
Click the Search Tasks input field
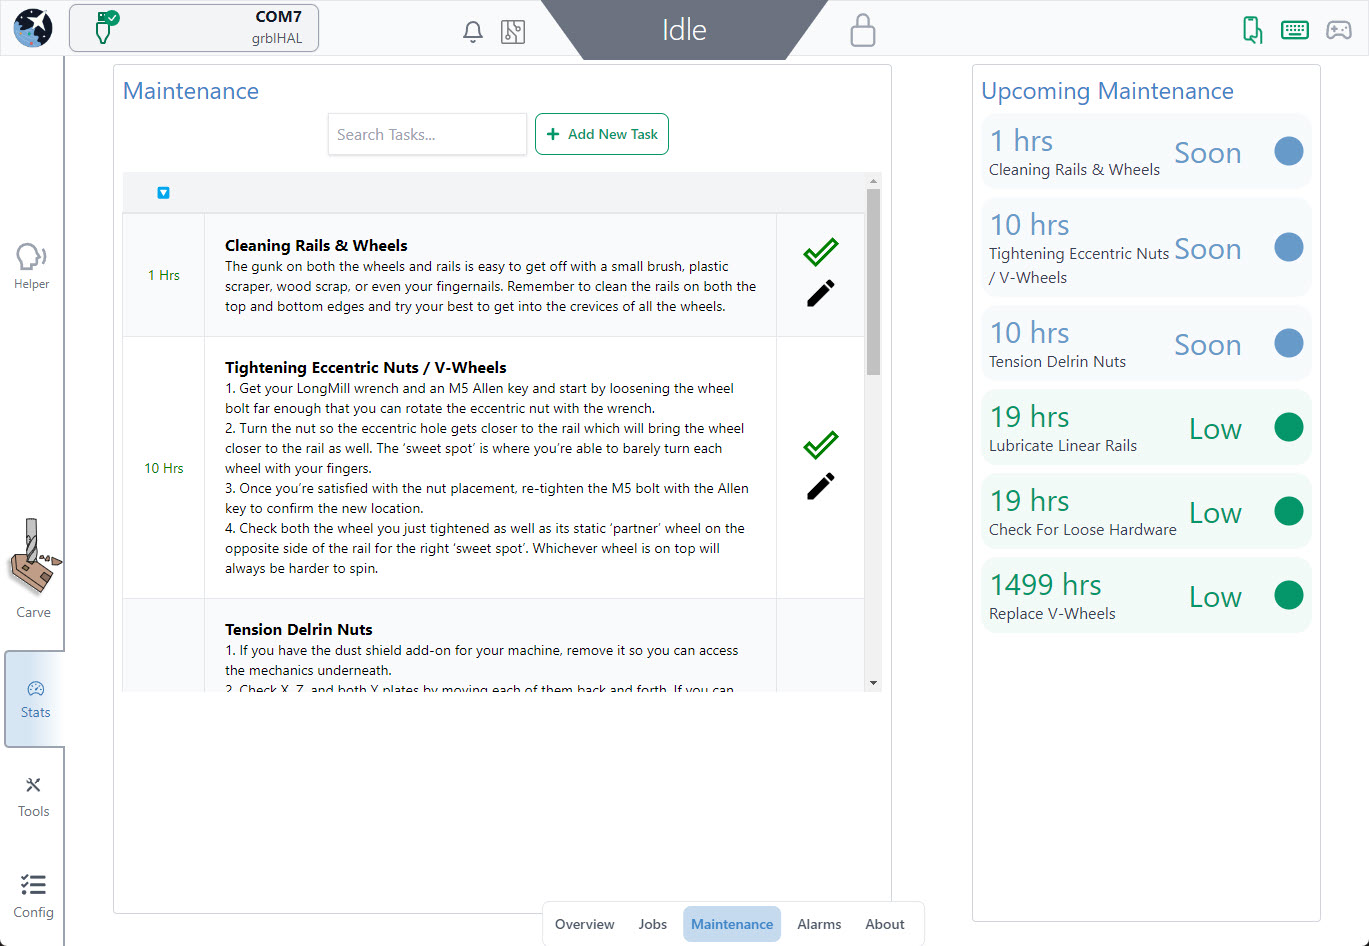(x=427, y=134)
